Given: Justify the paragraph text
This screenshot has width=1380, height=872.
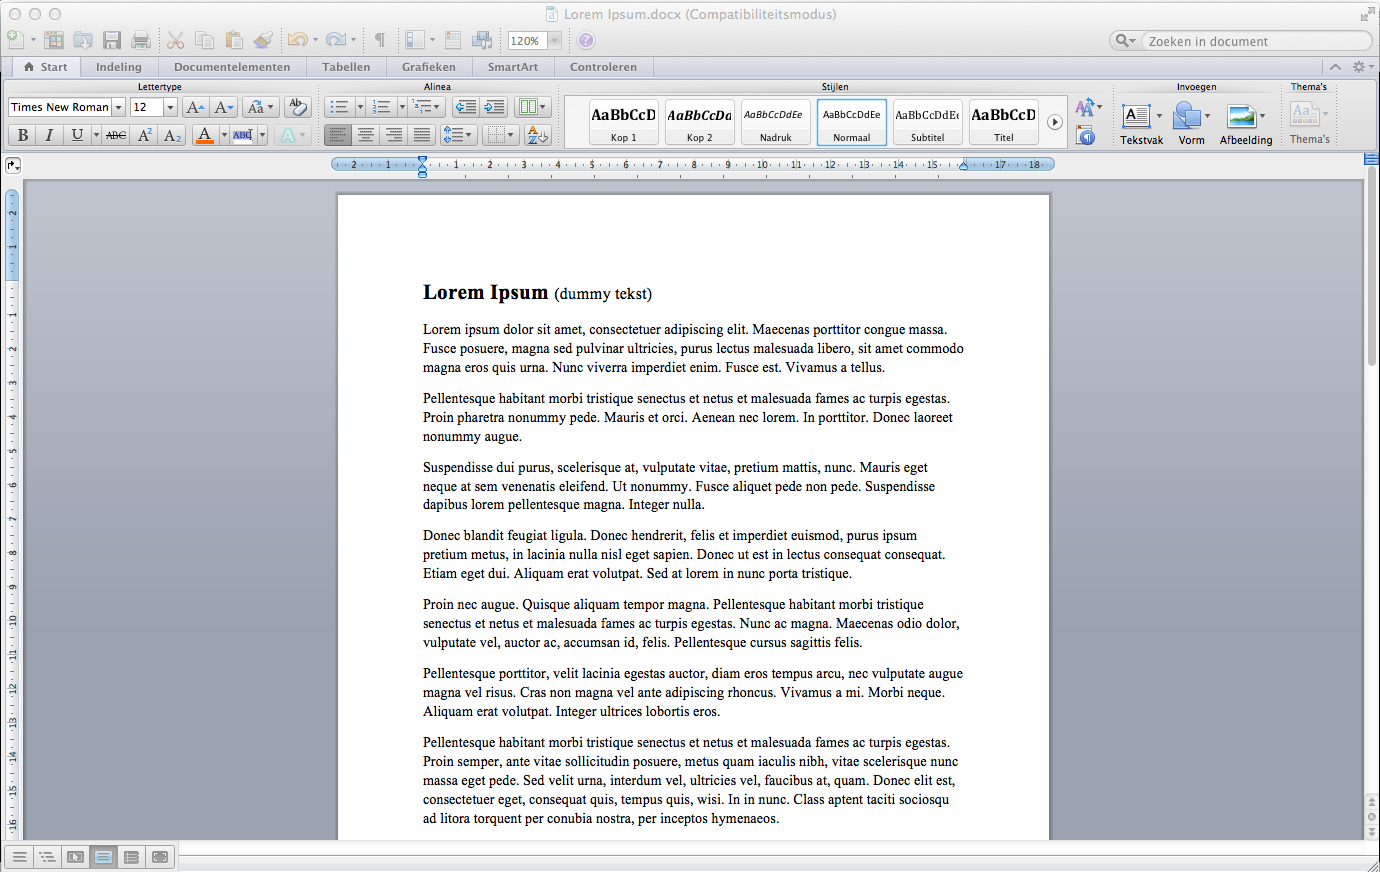Looking at the screenshot, I should 422,135.
